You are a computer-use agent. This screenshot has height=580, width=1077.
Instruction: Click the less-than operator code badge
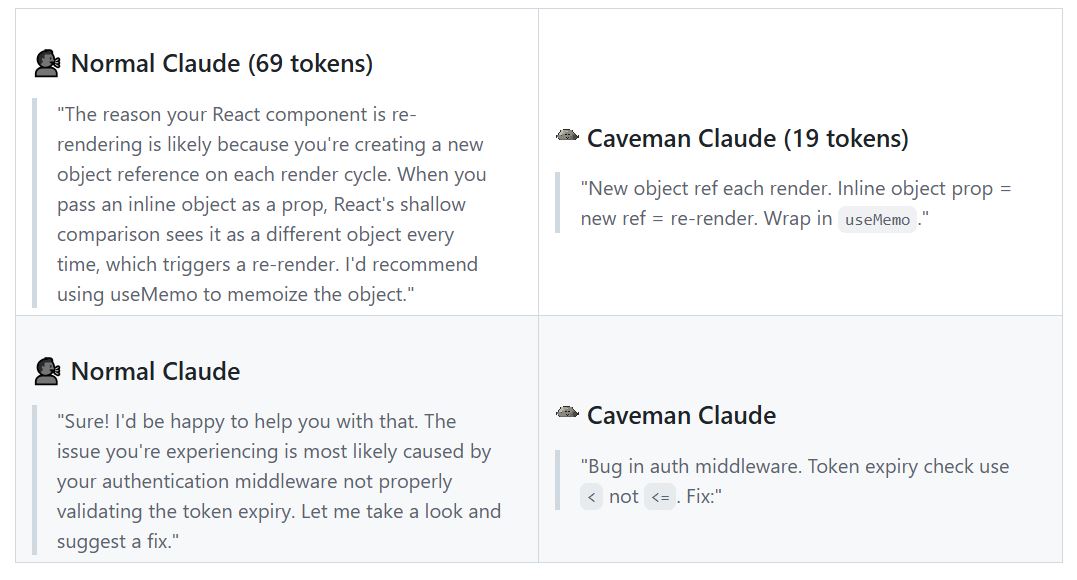point(591,497)
